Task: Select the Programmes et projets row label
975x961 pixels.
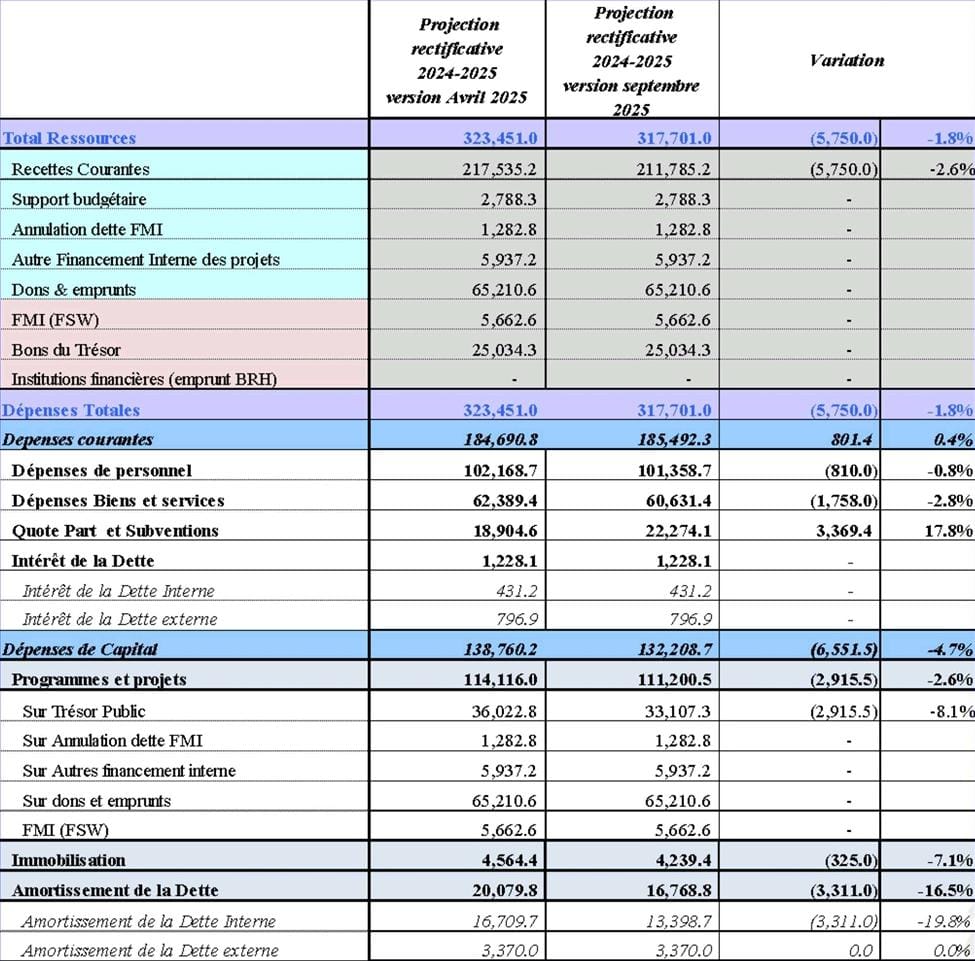Action: pyautogui.click(x=99, y=680)
